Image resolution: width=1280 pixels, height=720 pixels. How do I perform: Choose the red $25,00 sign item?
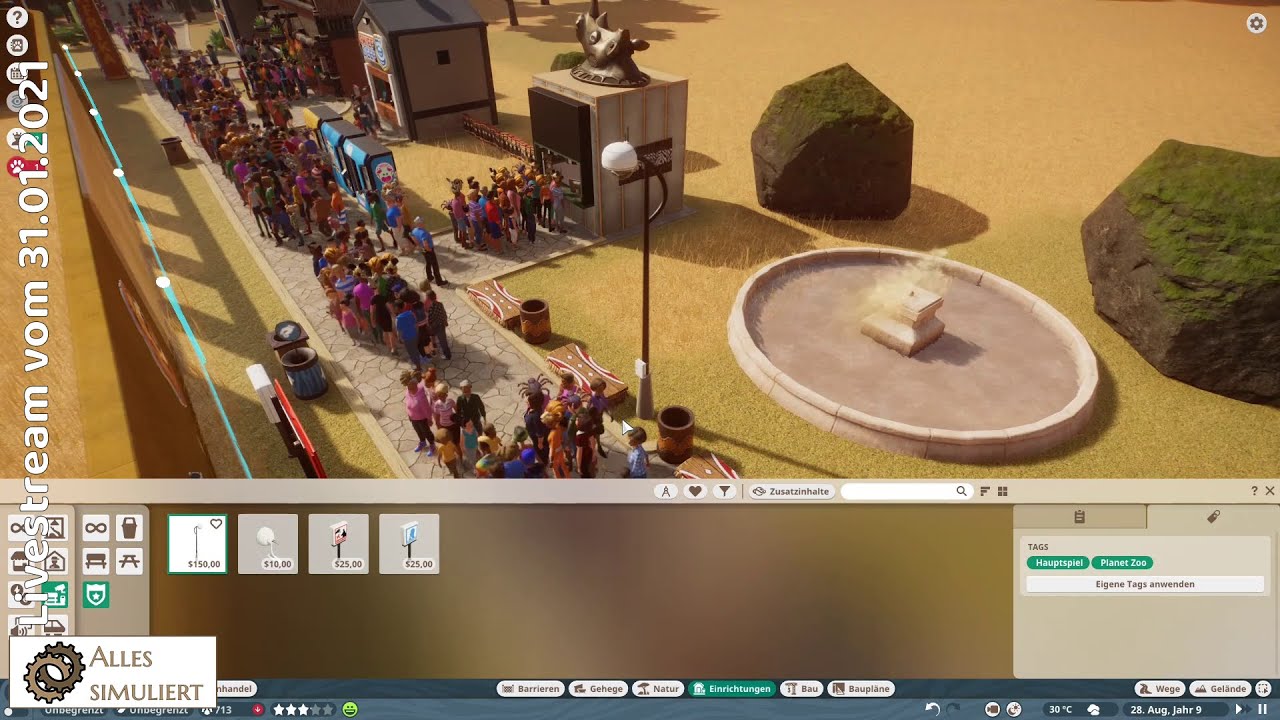click(339, 544)
